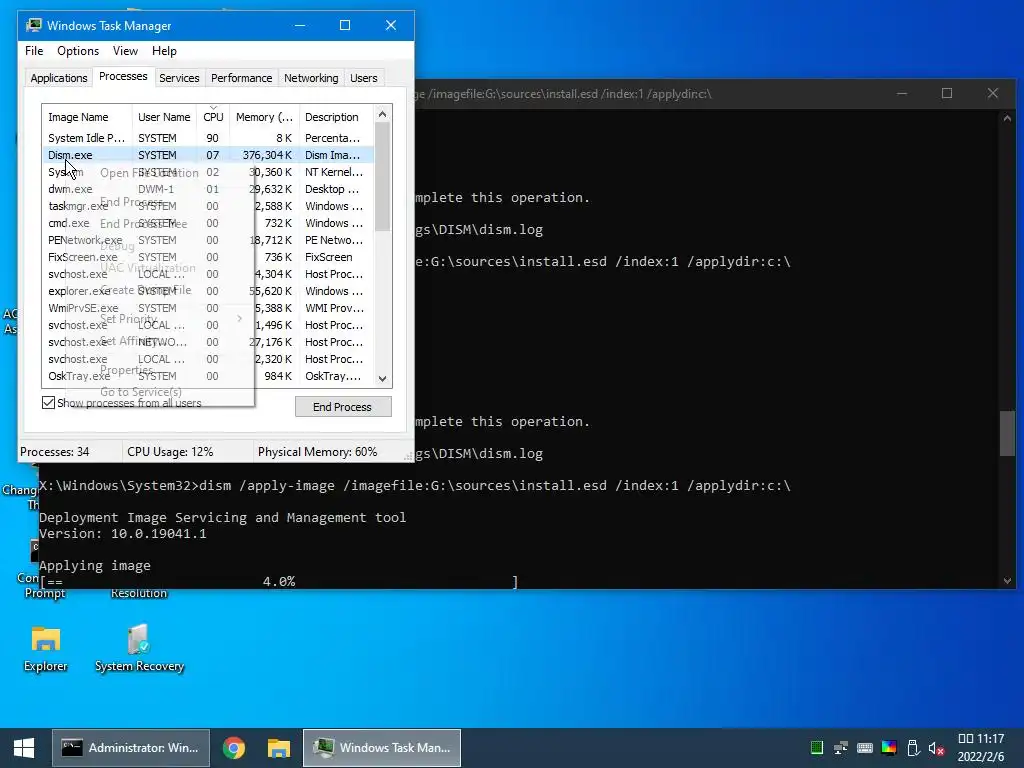This screenshot has height=768, width=1024.
Task: Select the cmd.exe process row
Action: coord(208,223)
